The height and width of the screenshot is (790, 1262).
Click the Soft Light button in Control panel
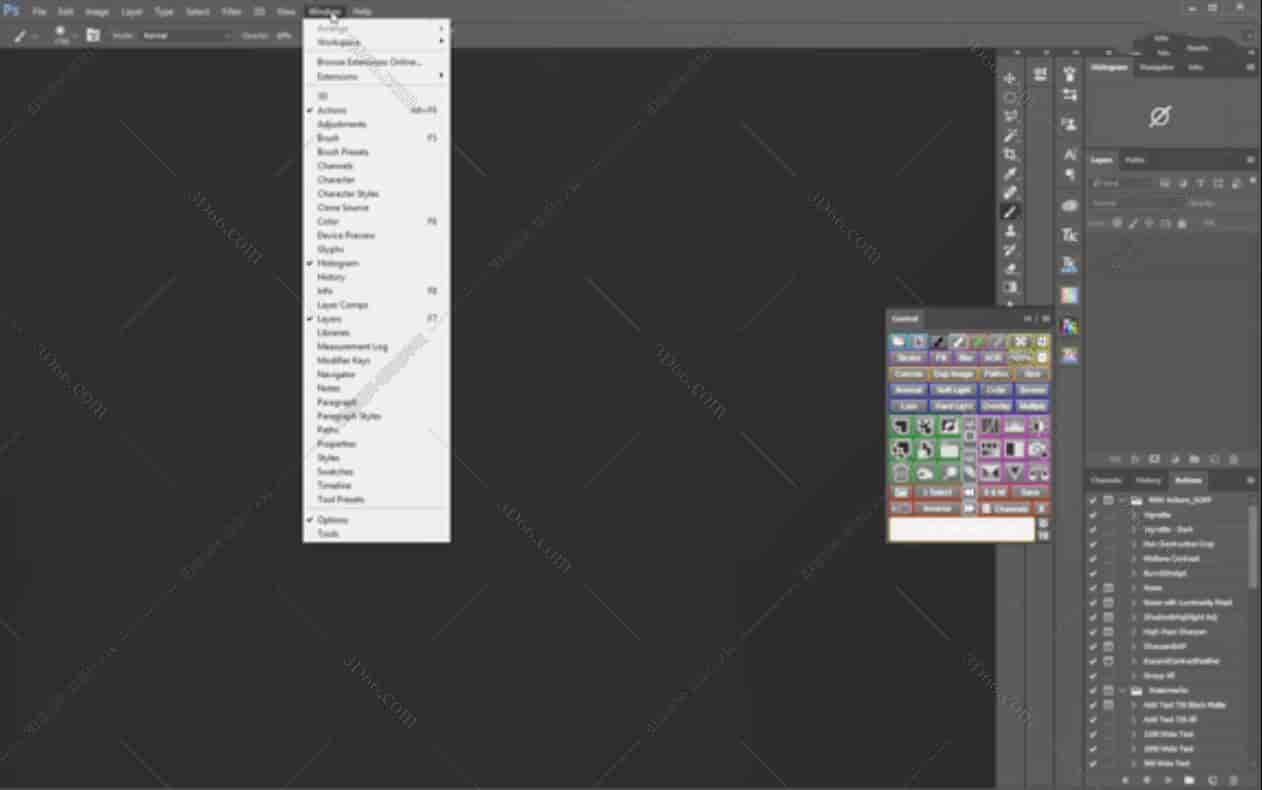click(x=952, y=390)
